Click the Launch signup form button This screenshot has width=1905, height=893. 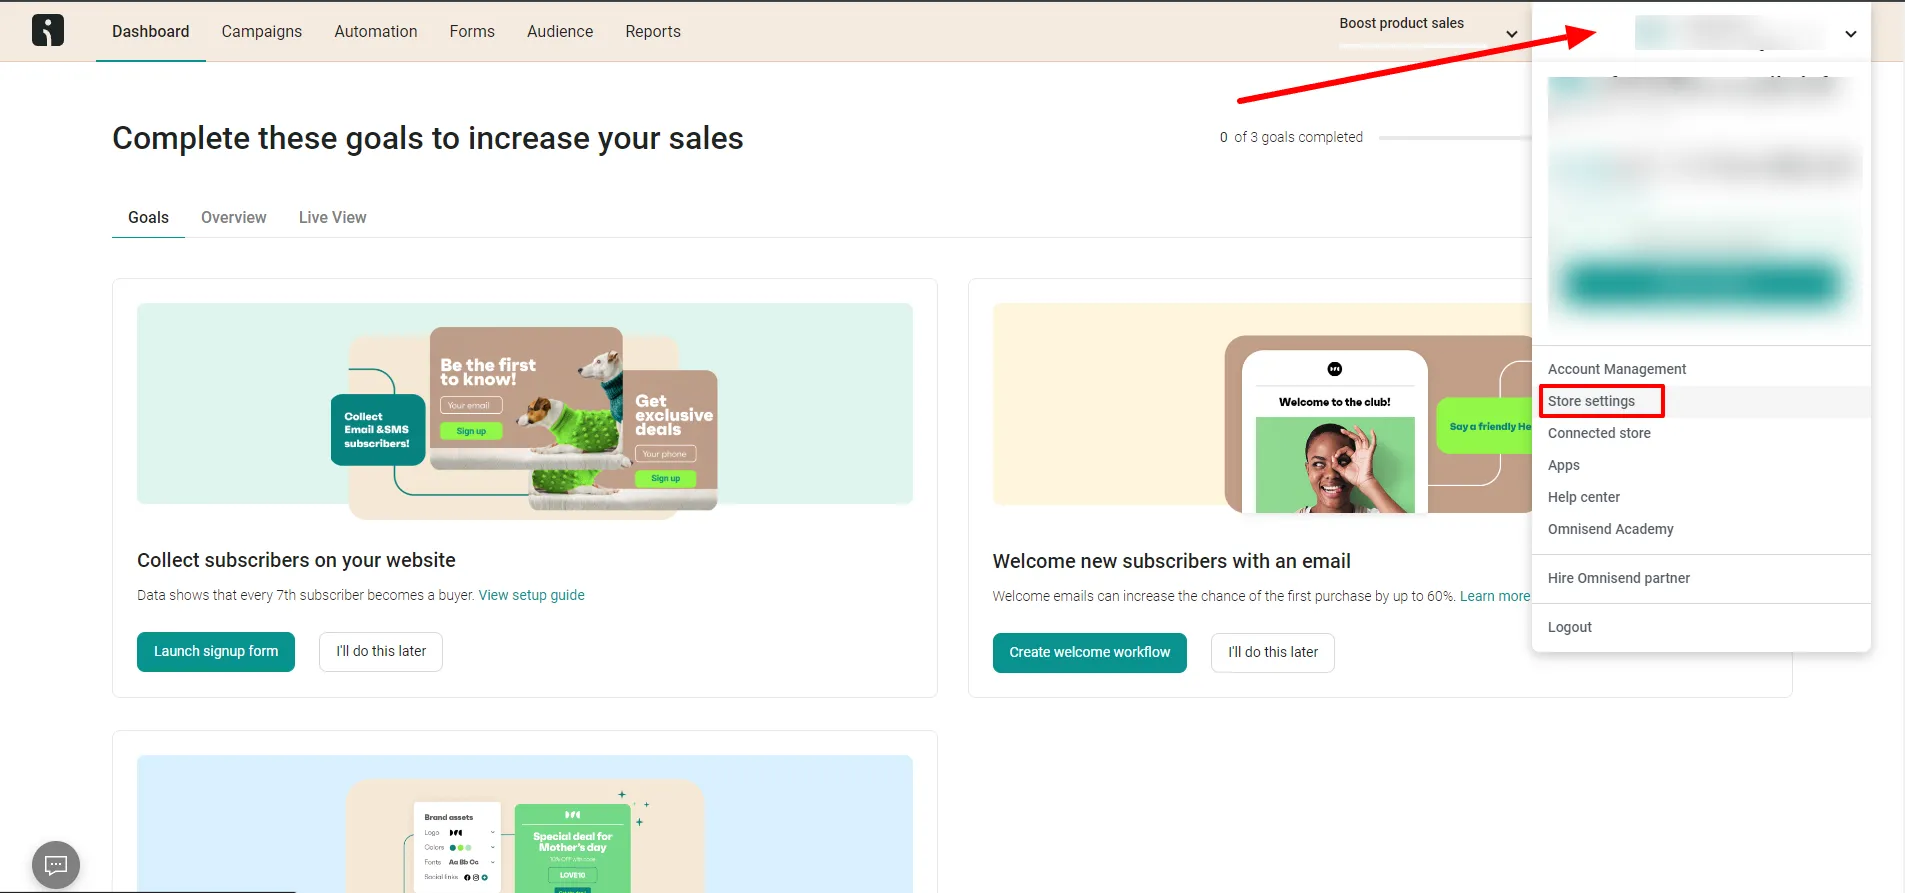click(216, 652)
